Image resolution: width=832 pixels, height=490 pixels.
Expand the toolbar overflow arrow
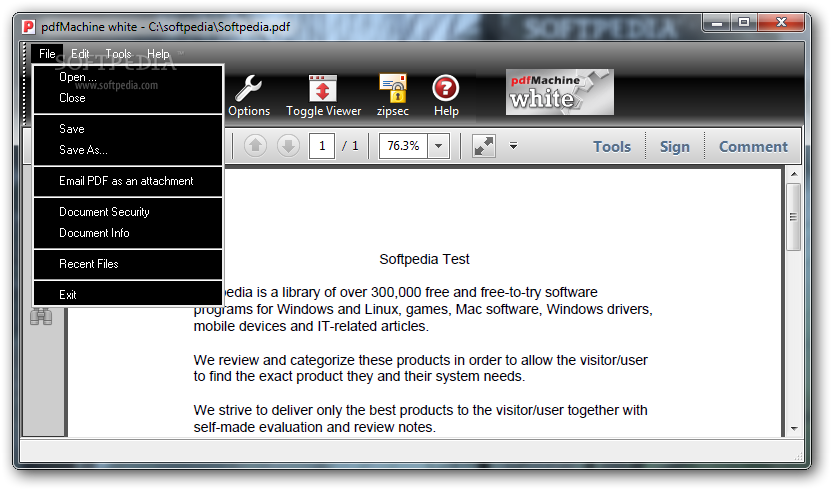point(513,145)
